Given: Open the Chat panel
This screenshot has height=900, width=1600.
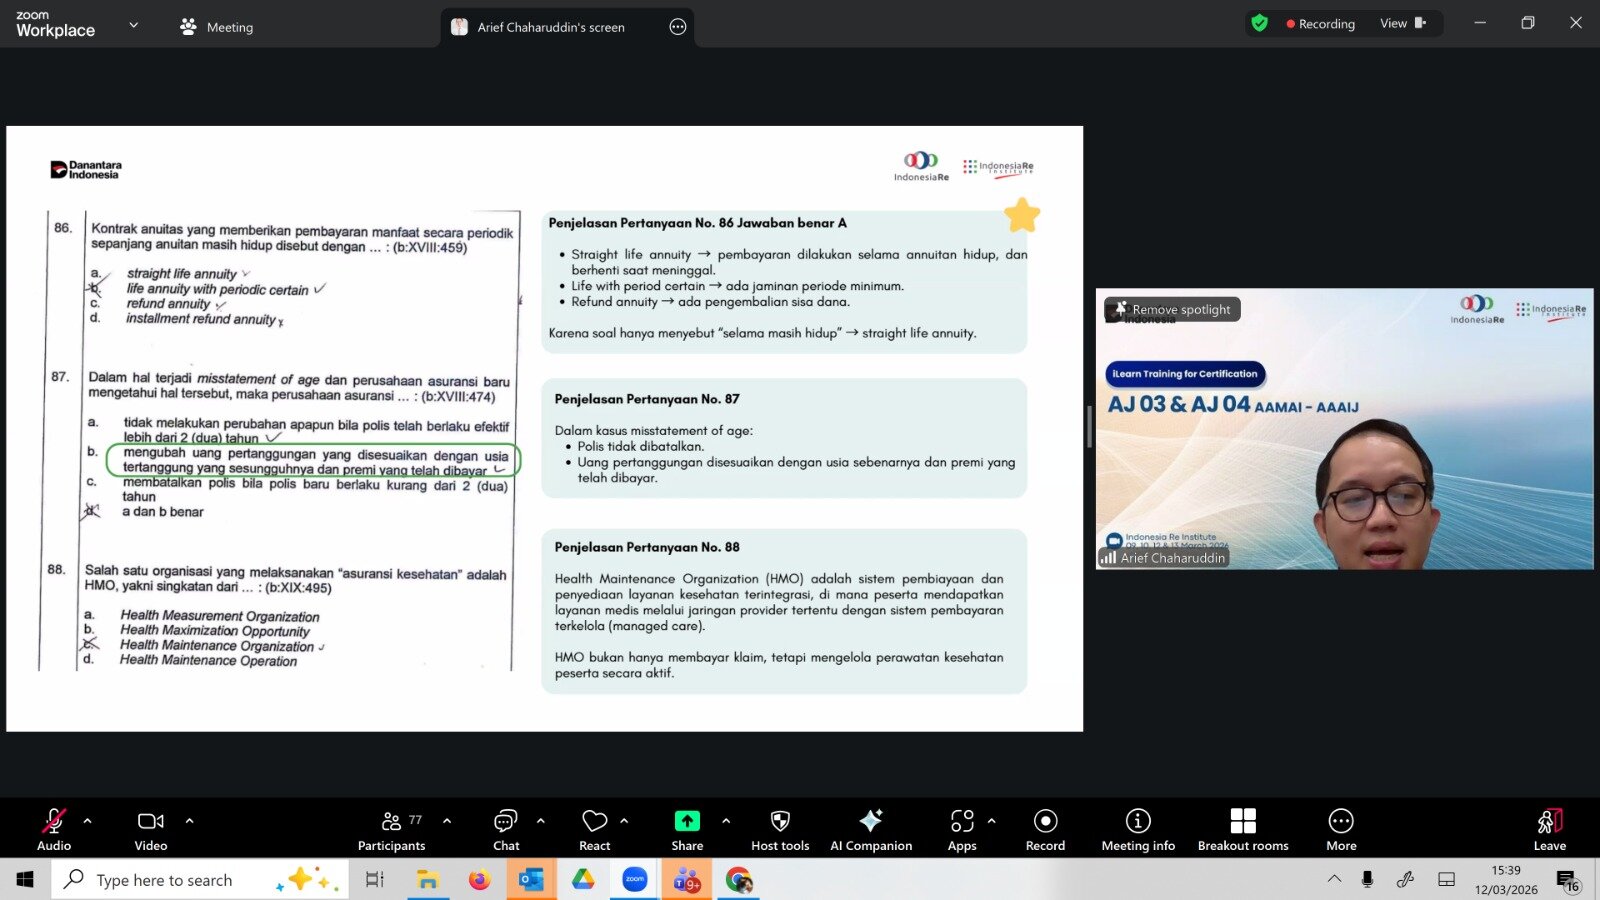Looking at the screenshot, I should 506,829.
